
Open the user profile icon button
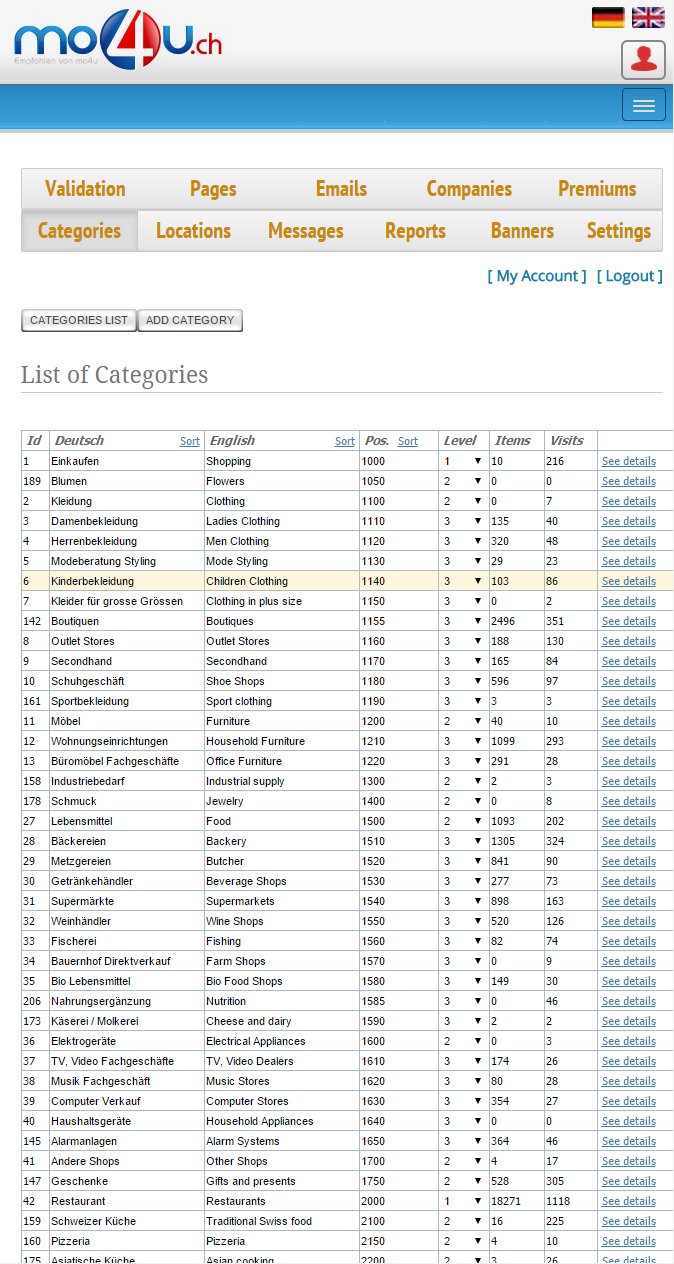click(x=643, y=60)
